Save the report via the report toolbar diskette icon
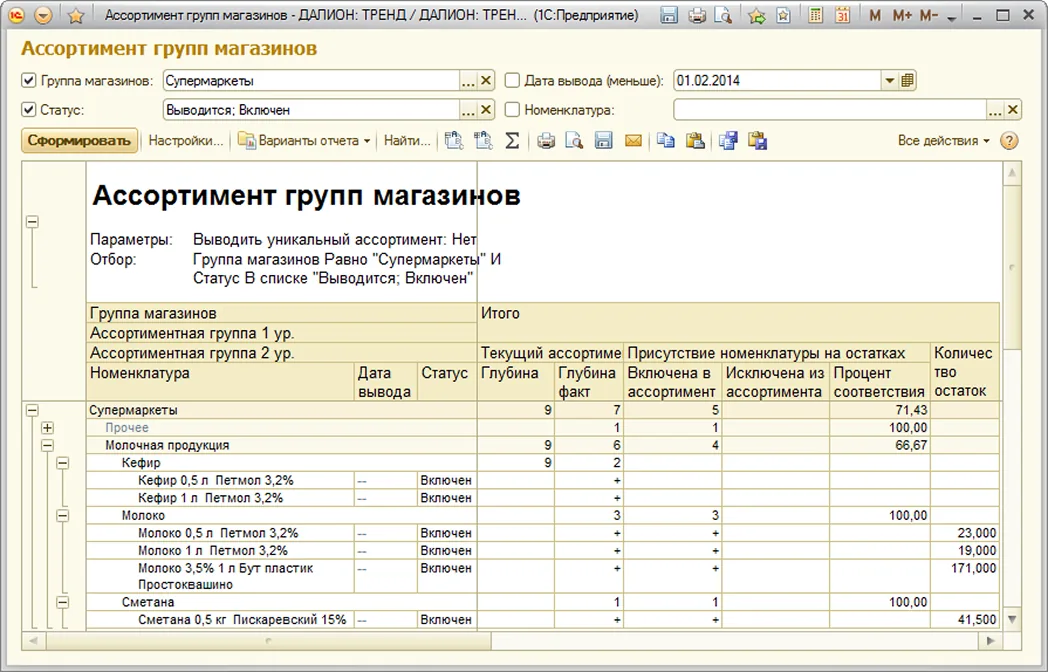Viewport: 1048px width, 672px height. tap(604, 140)
